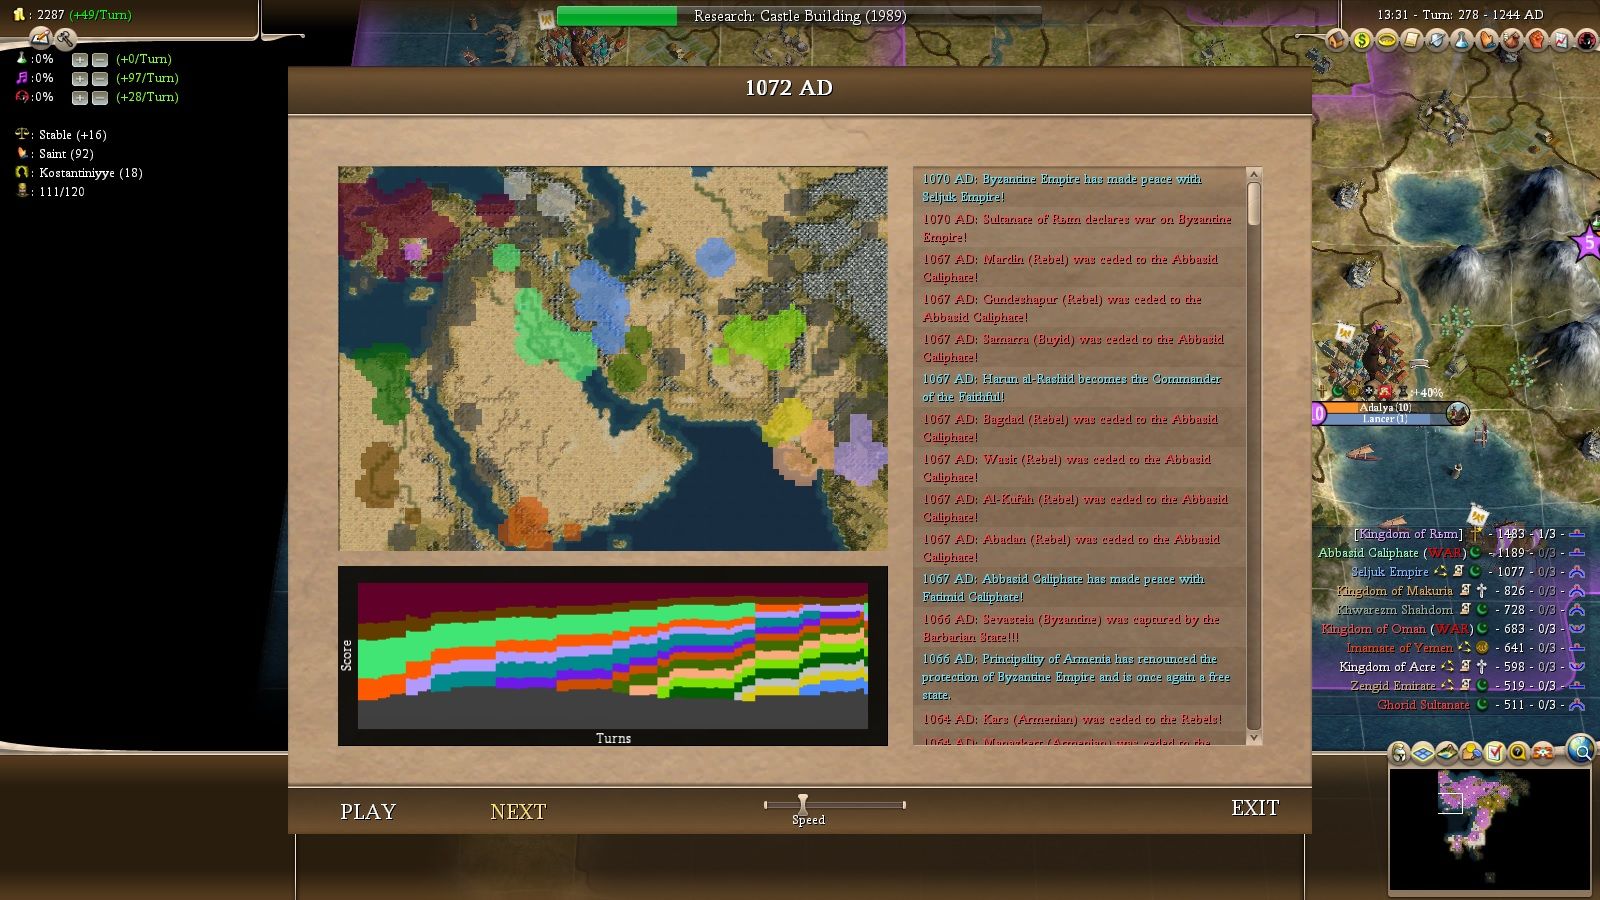Toggle the yellow question-mark bubble button

[1519, 752]
